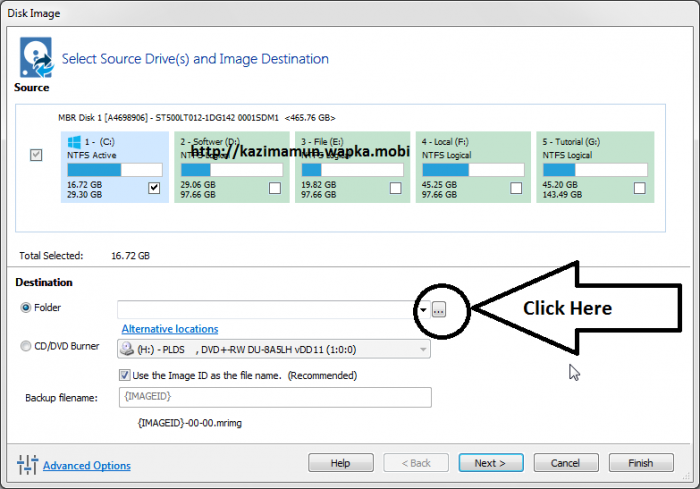Click the Tutorial (G:) usage bar

coord(595,170)
